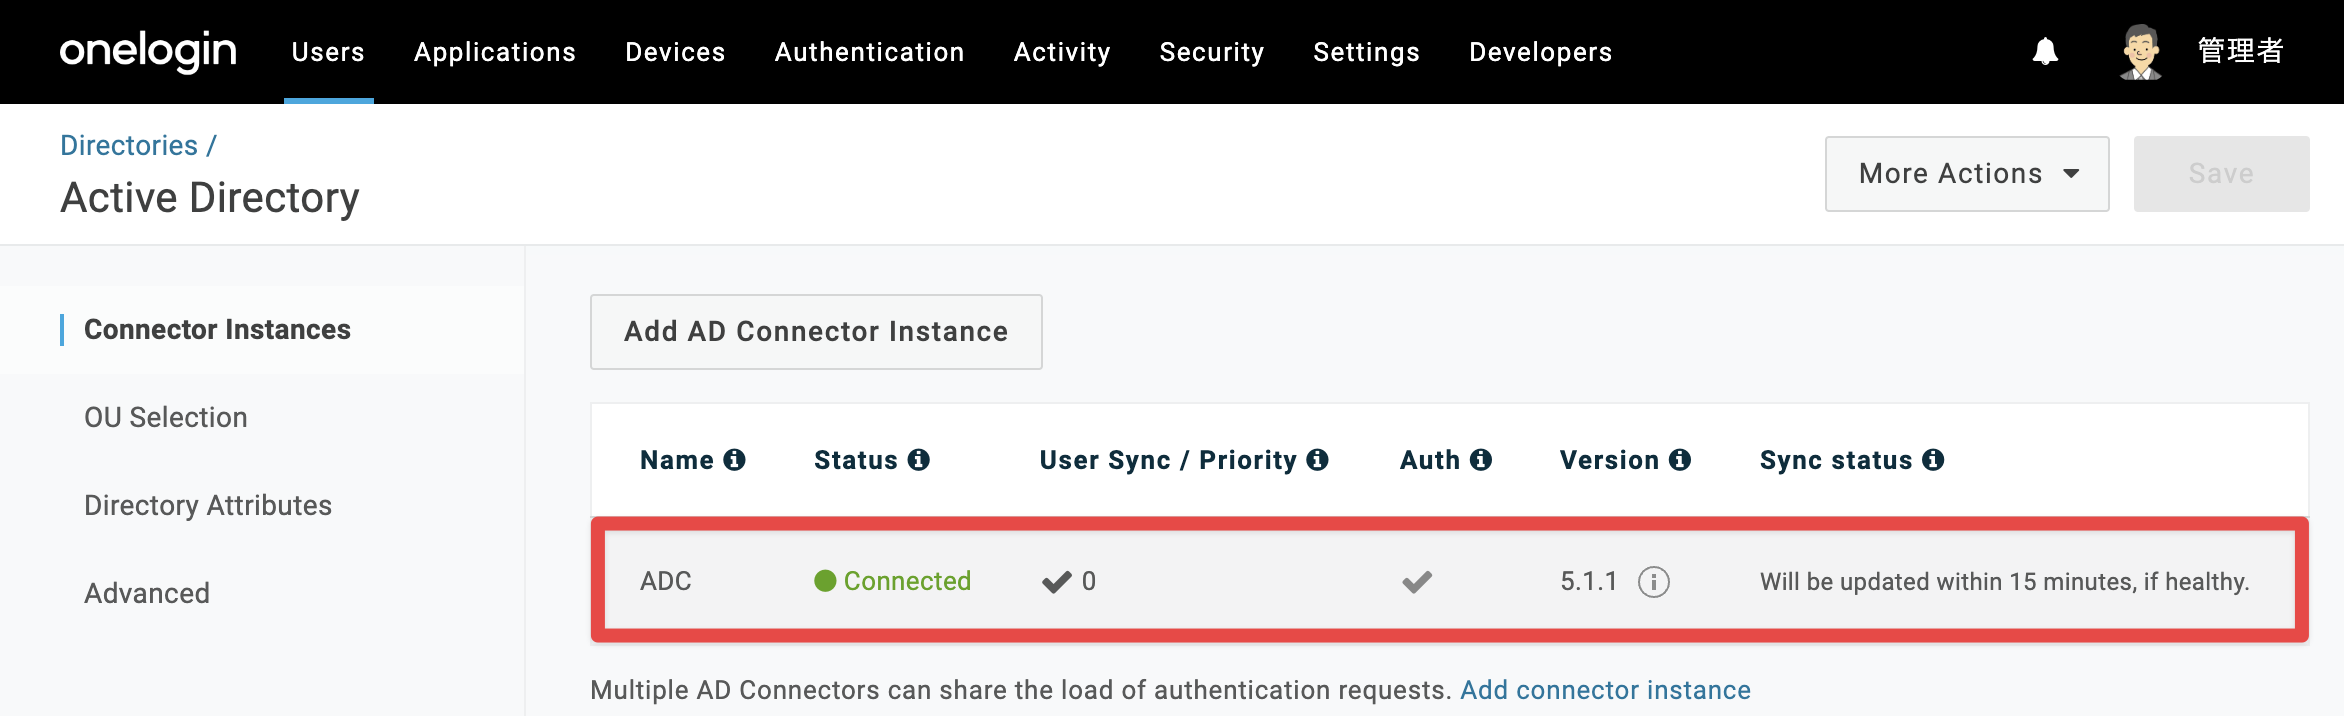Open the Devices menu
This screenshot has width=2344, height=716.
(675, 52)
